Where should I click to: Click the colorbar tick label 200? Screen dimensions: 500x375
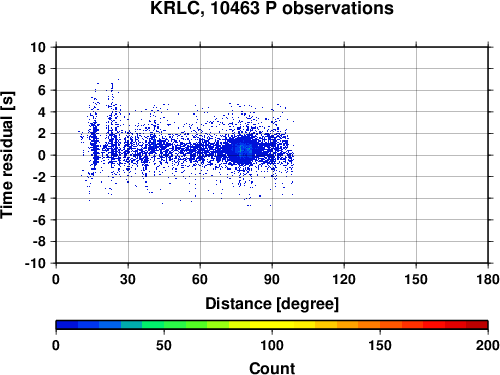[x=488, y=345]
